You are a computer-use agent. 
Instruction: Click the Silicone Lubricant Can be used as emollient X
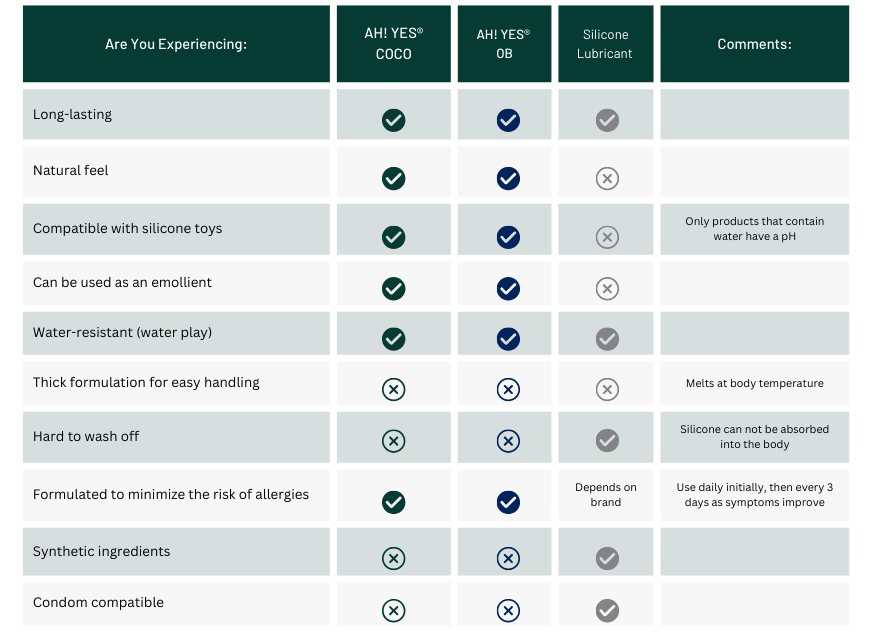(x=607, y=288)
